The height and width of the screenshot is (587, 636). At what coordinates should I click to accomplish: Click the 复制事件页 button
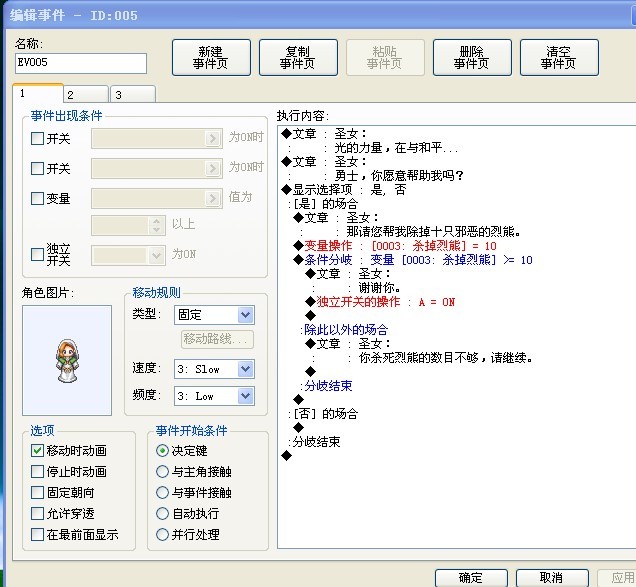coord(298,58)
